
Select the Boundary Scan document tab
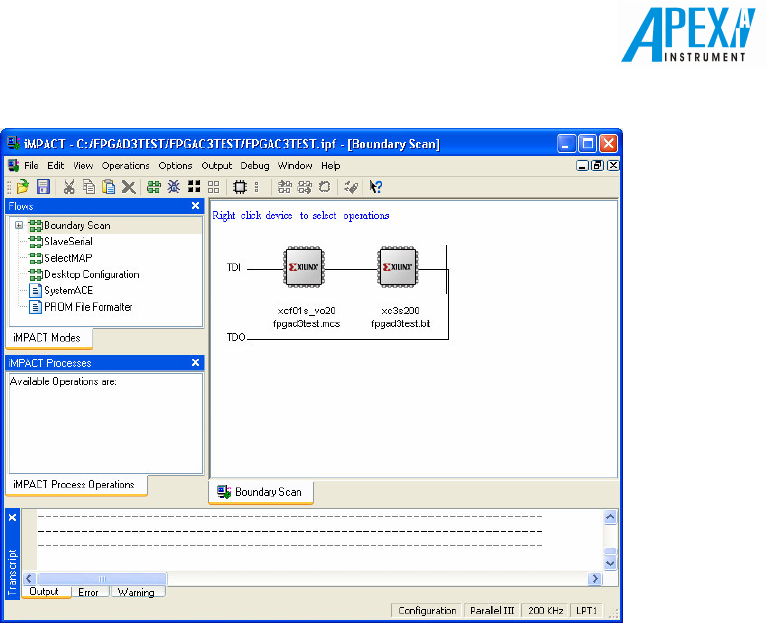[x=261, y=492]
